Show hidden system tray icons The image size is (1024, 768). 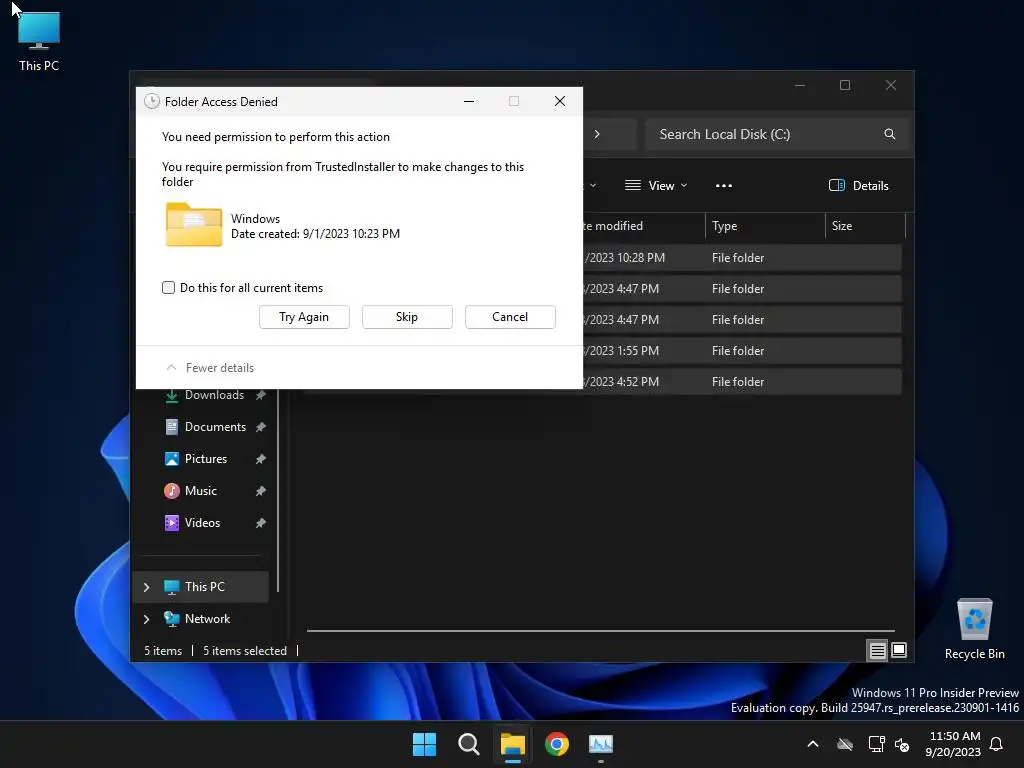click(x=813, y=744)
